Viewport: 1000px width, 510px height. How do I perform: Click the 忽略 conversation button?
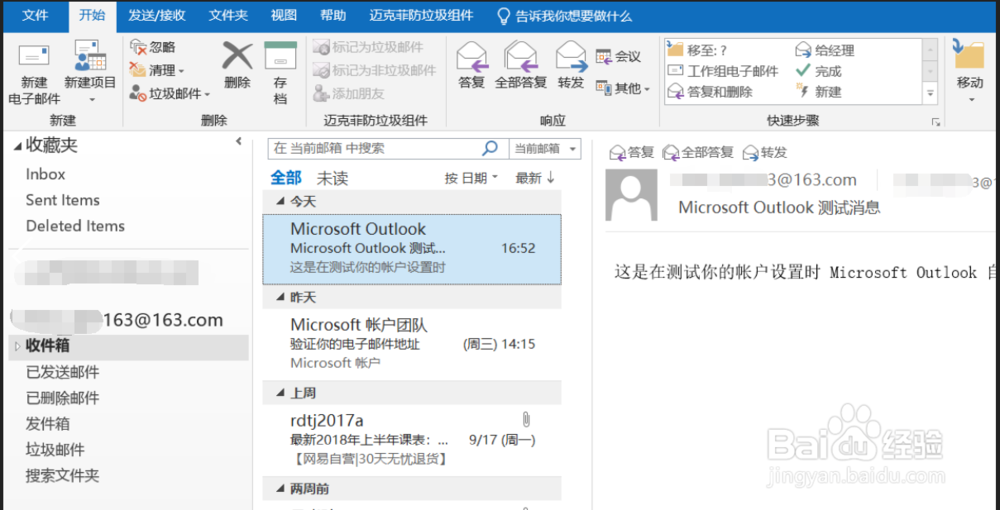click(153, 47)
